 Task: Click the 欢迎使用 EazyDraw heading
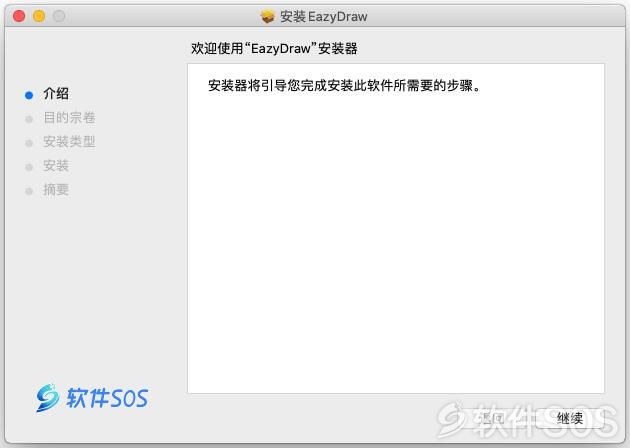[274, 49]
